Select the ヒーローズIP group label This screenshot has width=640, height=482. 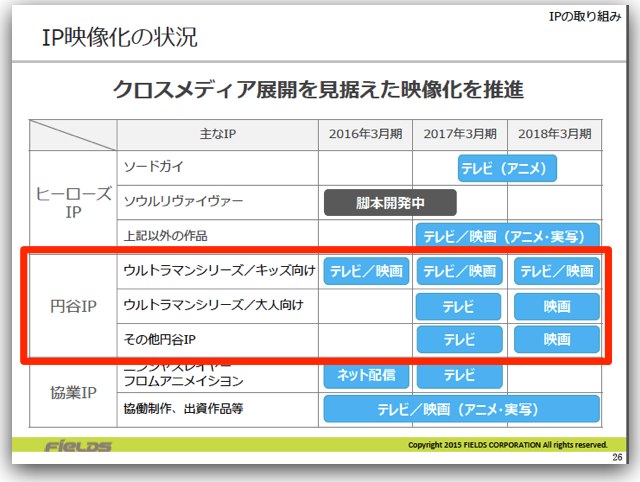[73, 202]
